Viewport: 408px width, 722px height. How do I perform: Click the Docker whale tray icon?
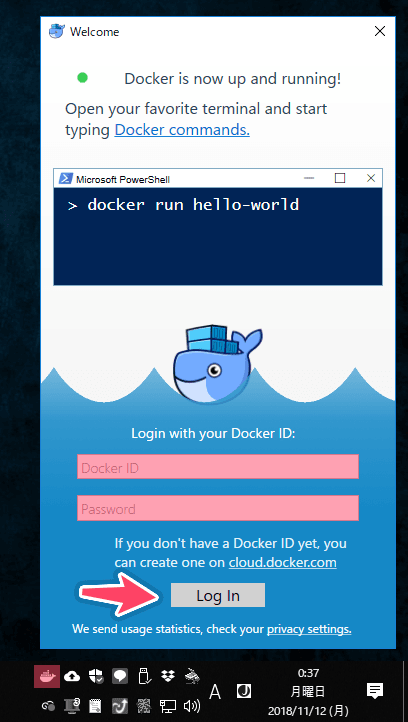click(47, 676)
